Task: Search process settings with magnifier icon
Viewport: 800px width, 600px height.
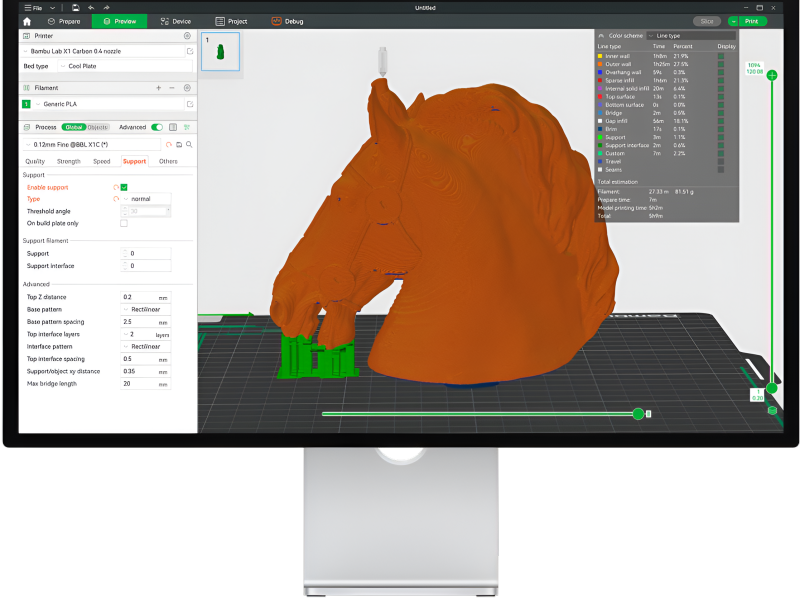Action: tap(189, 144)
